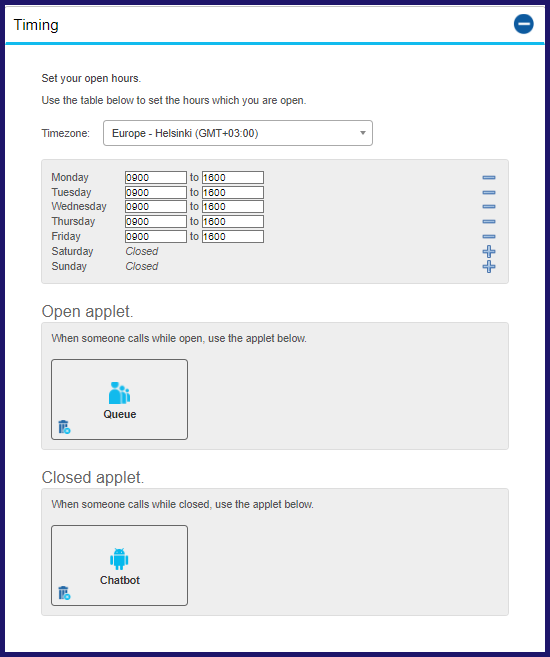Select the Chatbot applet tile
550x657 pixels.
119,565
